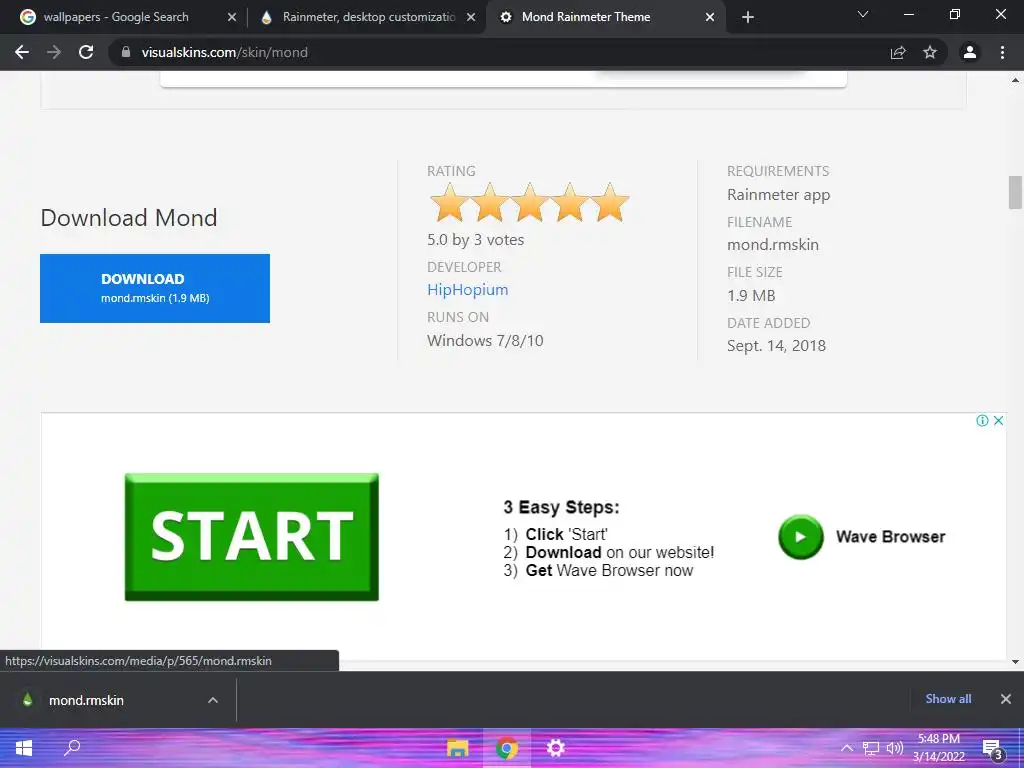This screenshot has height=768, width=1024.
Task: Click scrollbar down arrow
Action: [x=1015, y=662]
